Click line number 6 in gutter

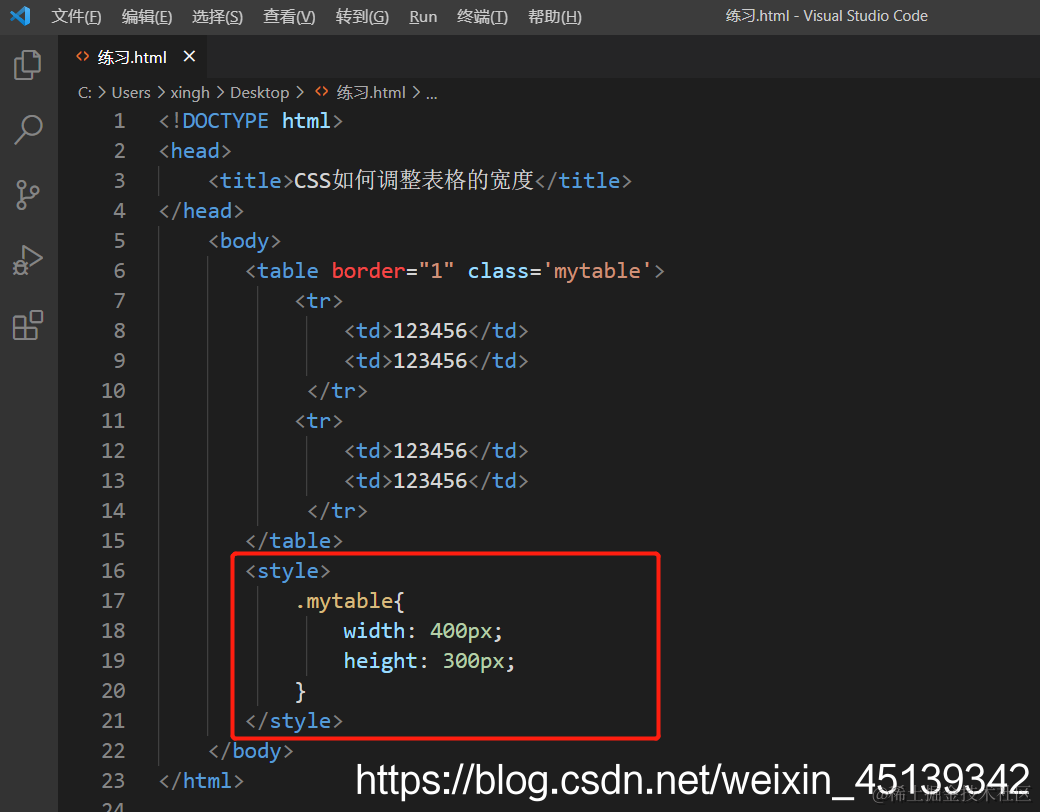(119, 271)
